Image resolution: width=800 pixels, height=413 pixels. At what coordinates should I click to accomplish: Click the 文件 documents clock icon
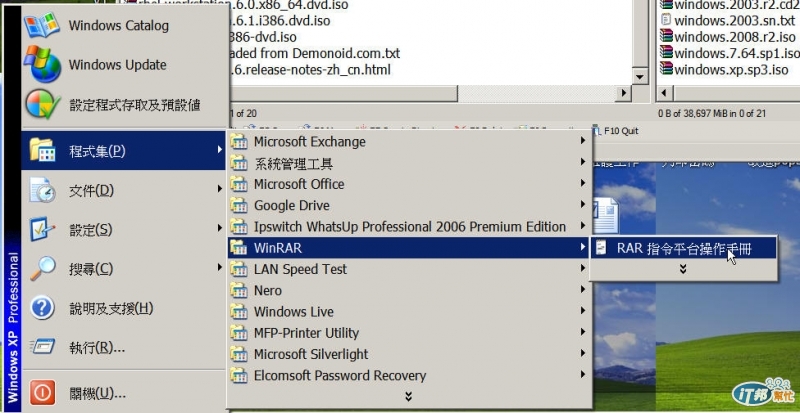click(42, 190)
